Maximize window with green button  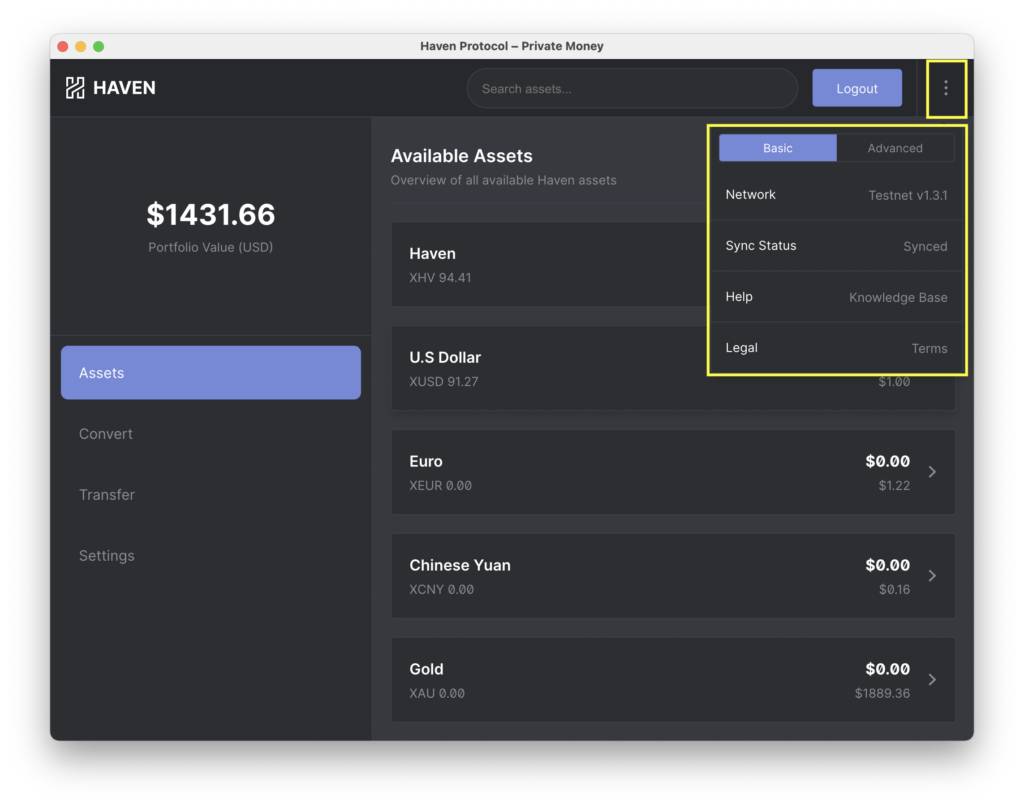[x=99, y=46]
